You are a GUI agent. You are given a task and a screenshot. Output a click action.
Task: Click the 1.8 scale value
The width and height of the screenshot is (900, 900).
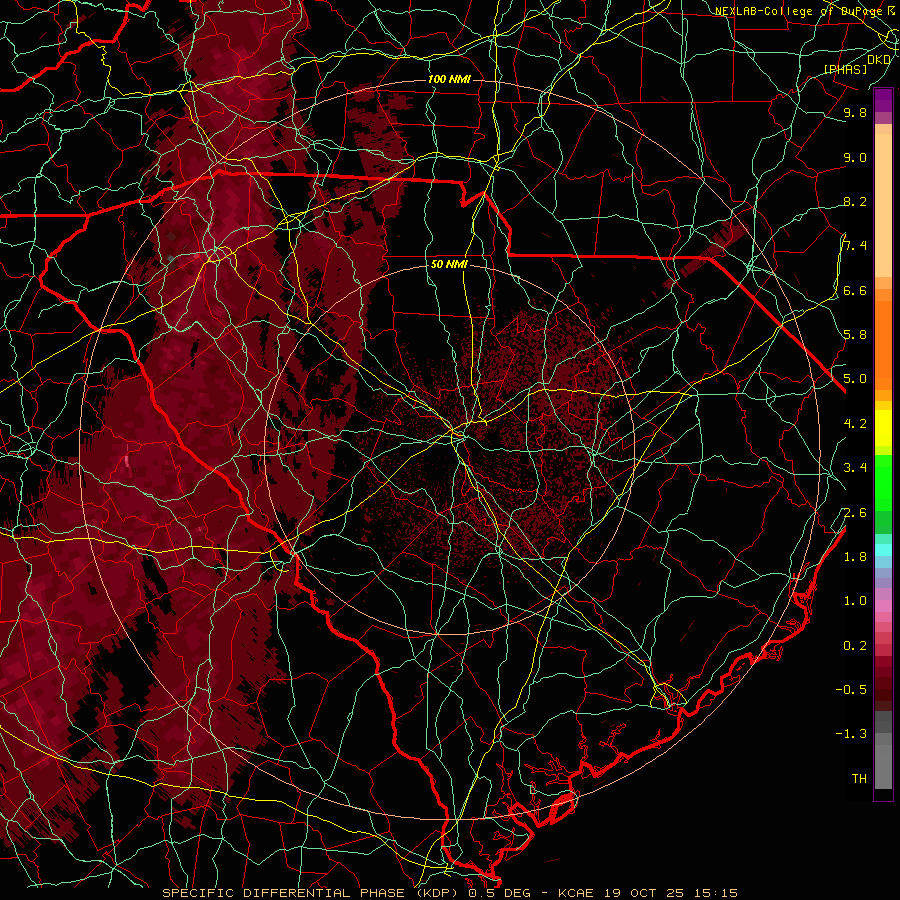pos(855,557)
